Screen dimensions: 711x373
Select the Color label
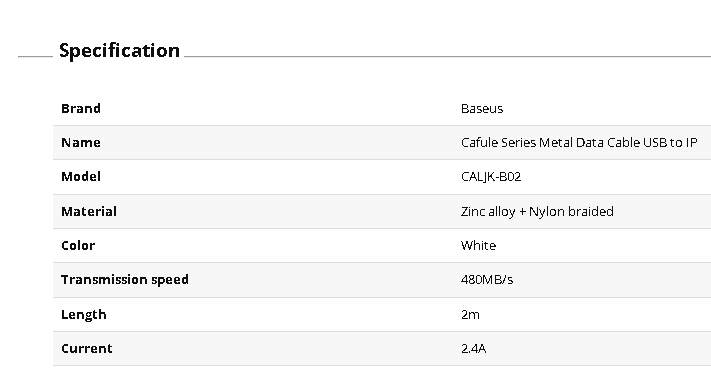78,246
